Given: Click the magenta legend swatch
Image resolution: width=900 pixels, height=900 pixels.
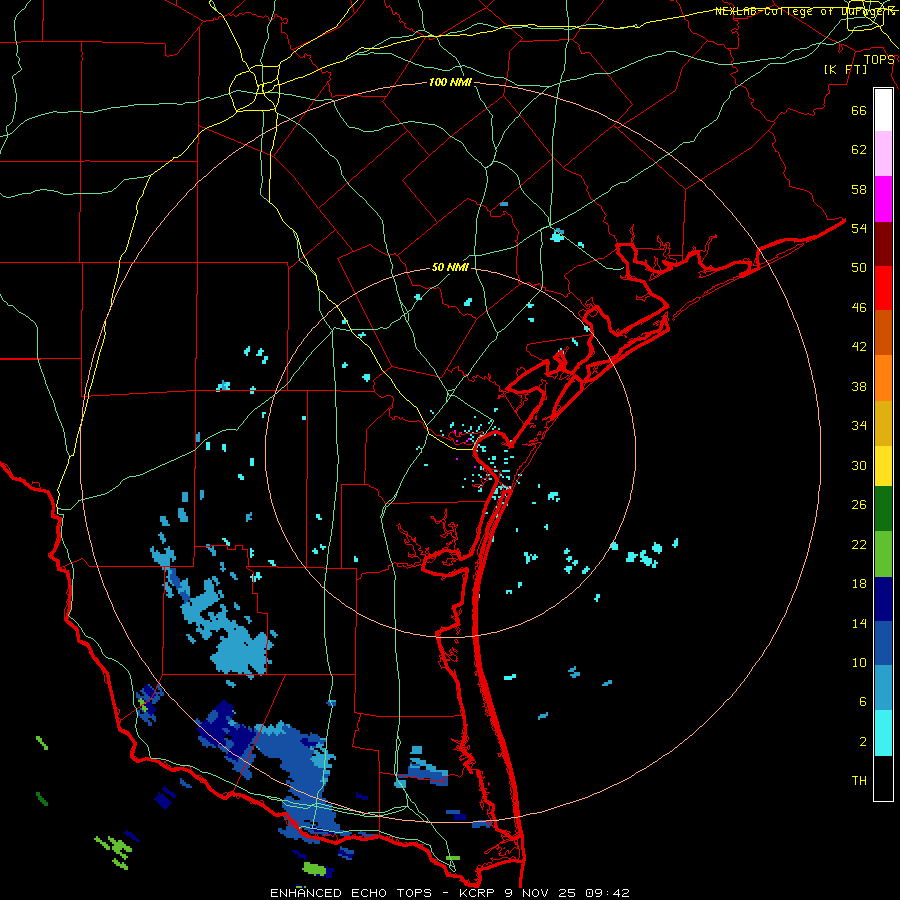Looking at the screenshot, I should 883,199.
